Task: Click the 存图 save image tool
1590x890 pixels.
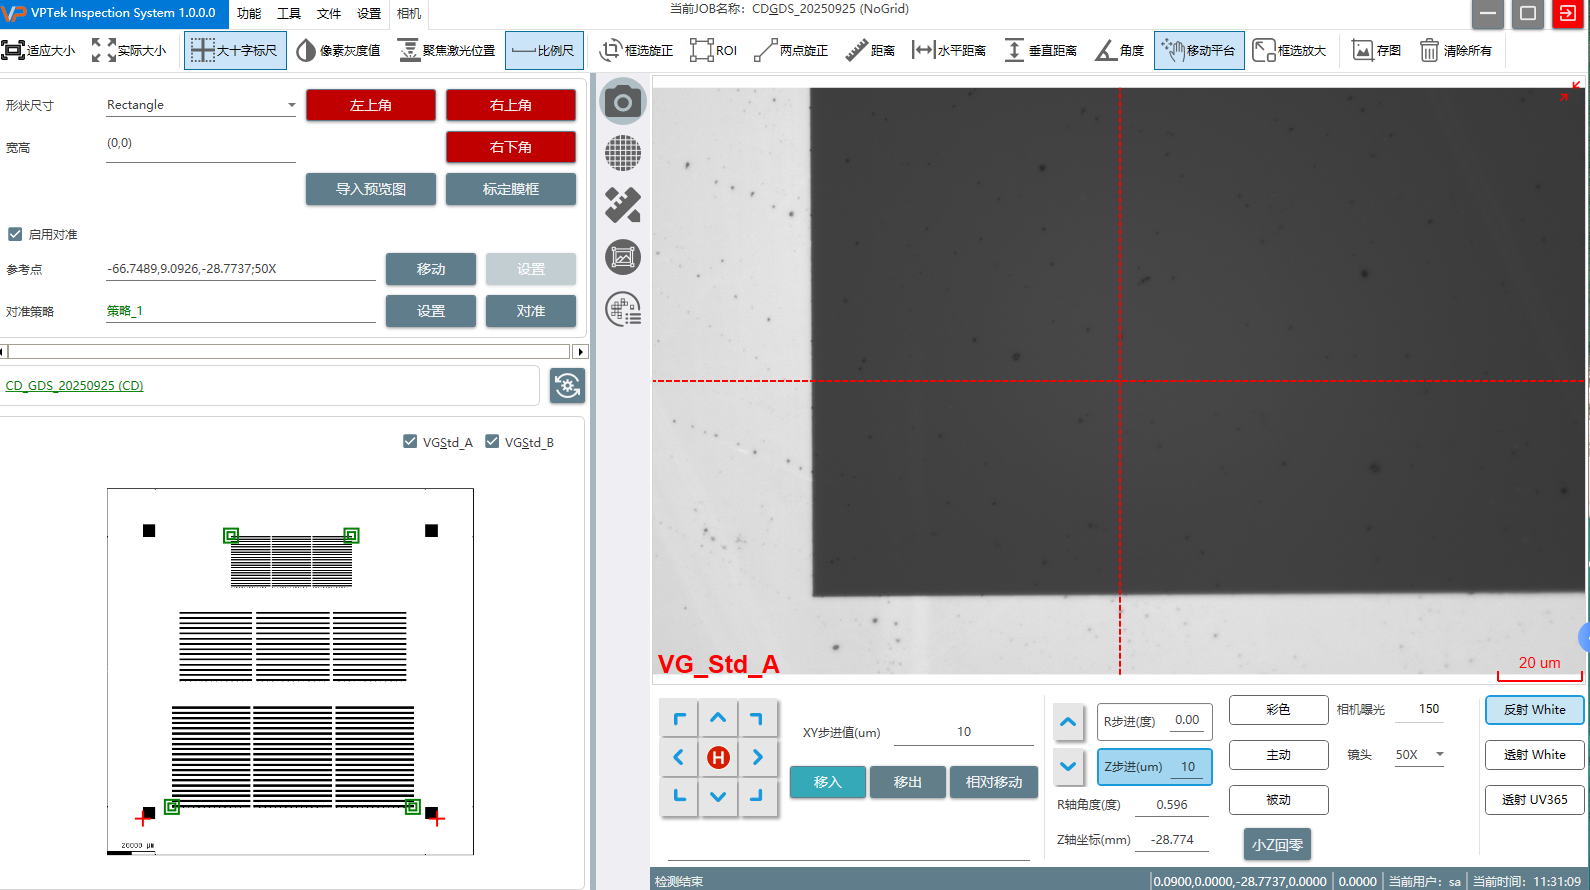Action: click(1376, 50)
